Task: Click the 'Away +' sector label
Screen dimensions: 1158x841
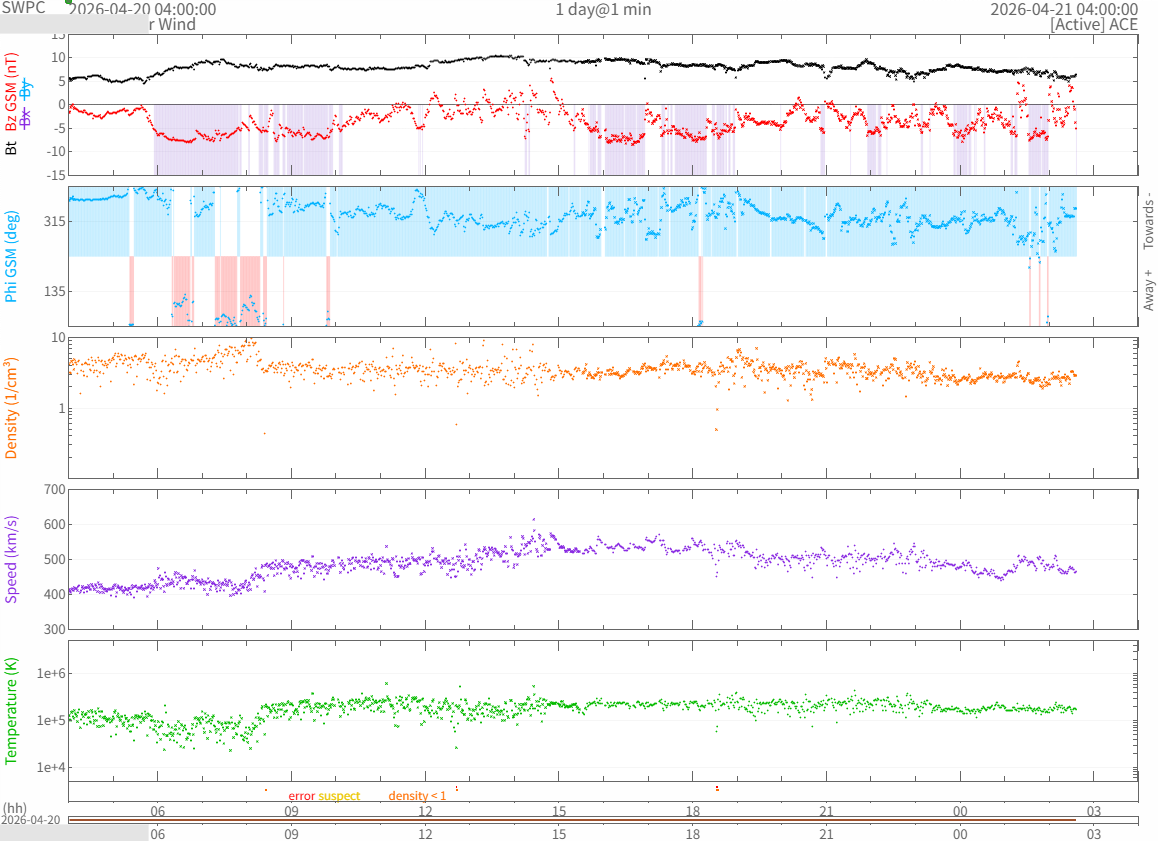Action: [1148, 290]
